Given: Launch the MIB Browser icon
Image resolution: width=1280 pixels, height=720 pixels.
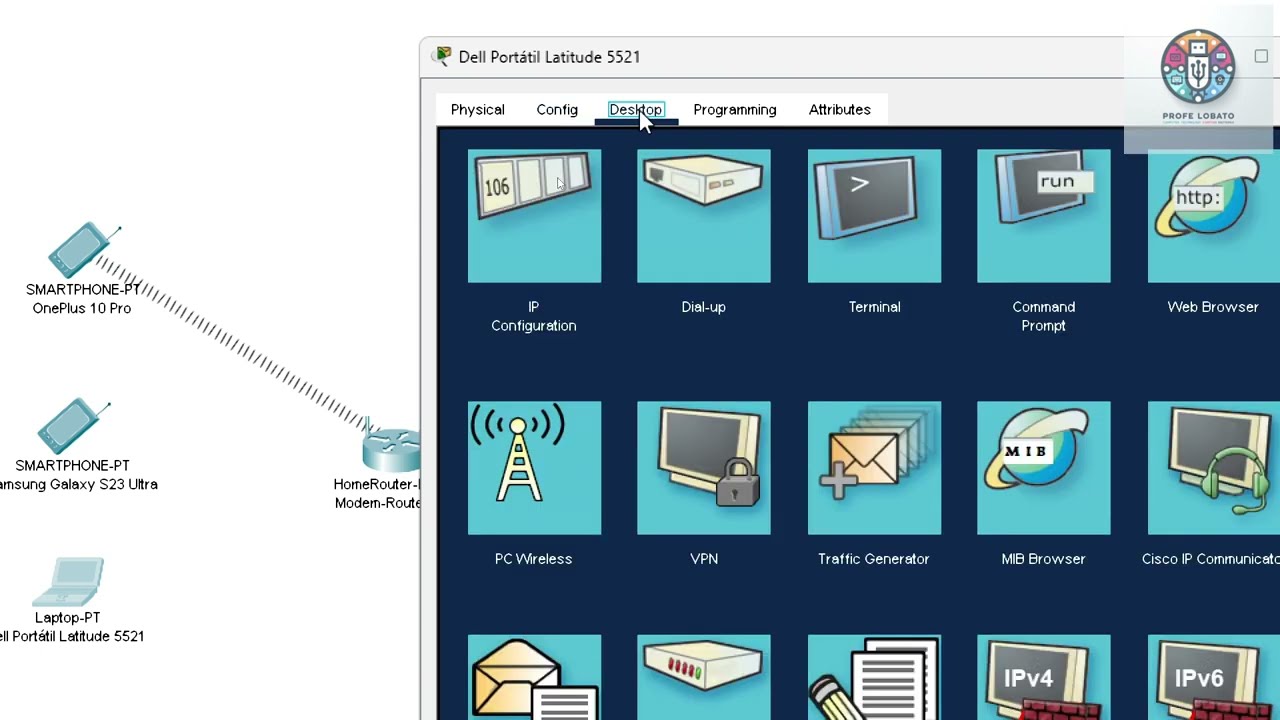Looking at the screenshot, I should [1043, 468].
